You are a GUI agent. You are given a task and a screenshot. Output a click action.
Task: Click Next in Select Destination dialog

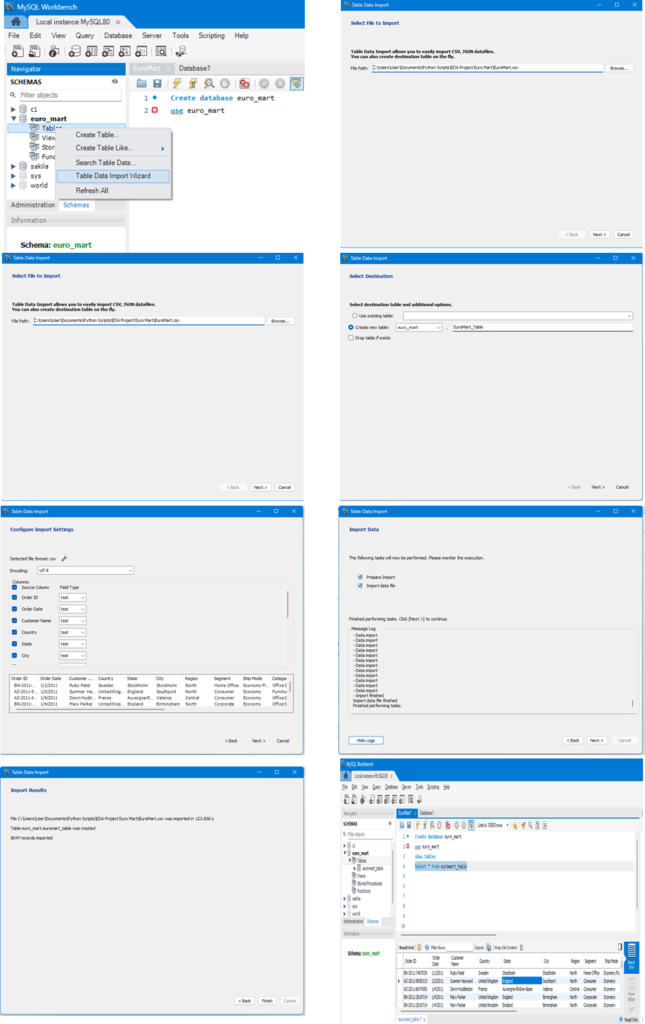click(x=598, y=487)
